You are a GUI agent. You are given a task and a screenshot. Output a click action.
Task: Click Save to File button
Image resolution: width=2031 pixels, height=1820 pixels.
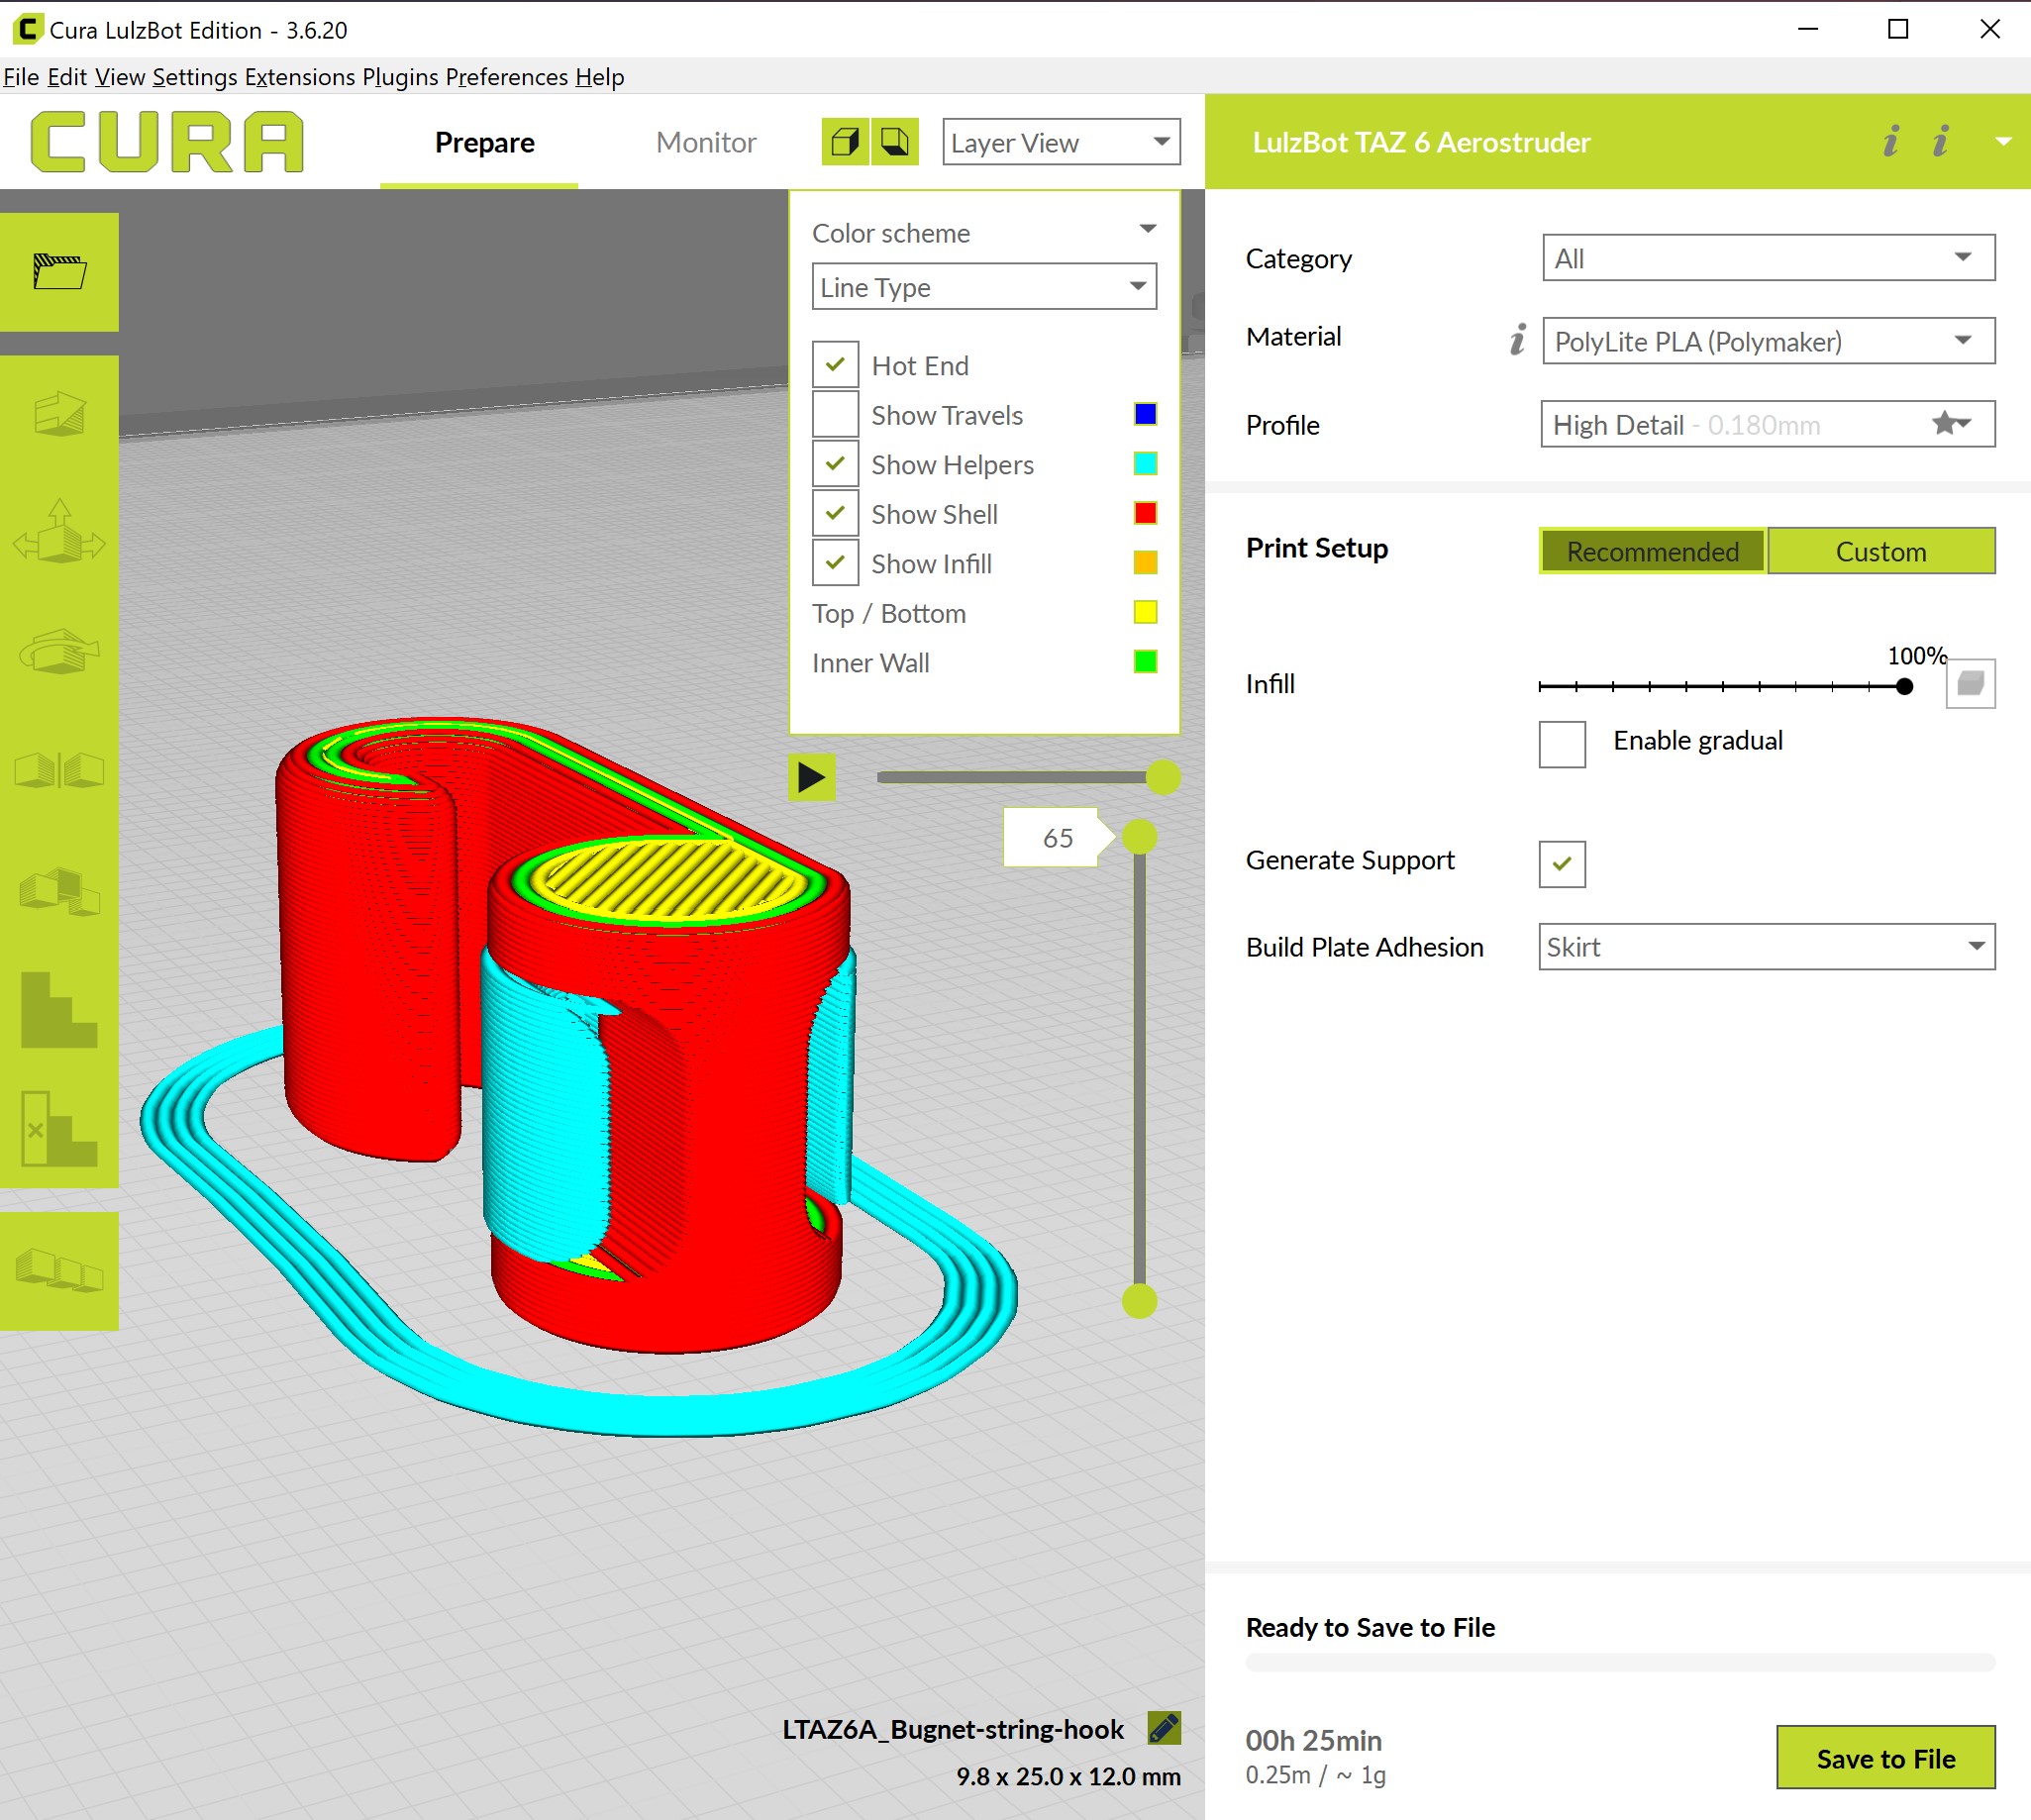pyautogui.click(x=1885, y=1757)
